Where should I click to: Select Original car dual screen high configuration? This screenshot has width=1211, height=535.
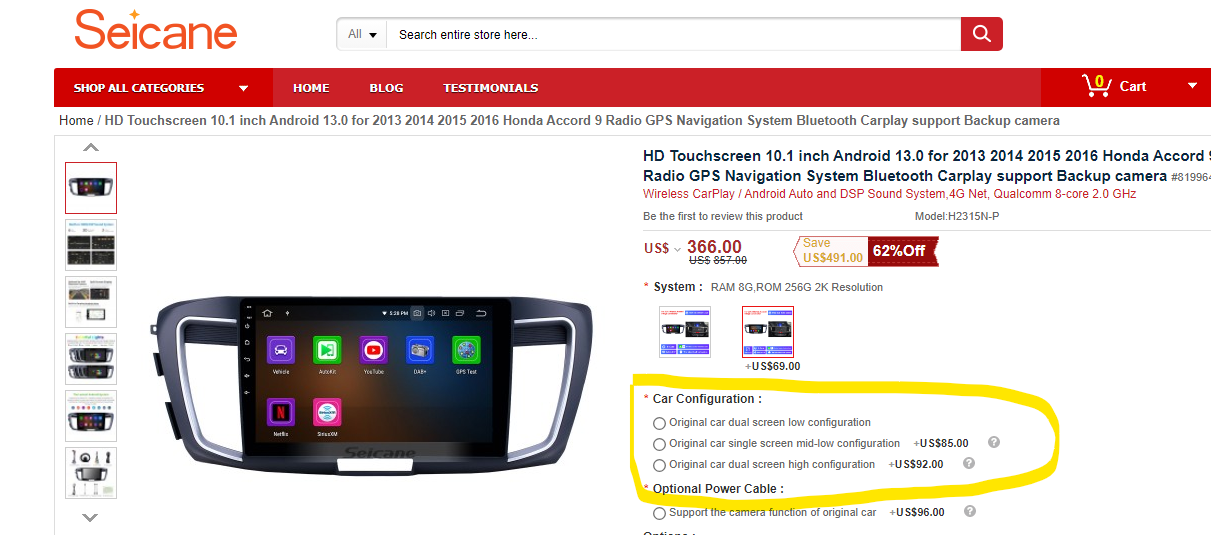(x=659, y=465)
